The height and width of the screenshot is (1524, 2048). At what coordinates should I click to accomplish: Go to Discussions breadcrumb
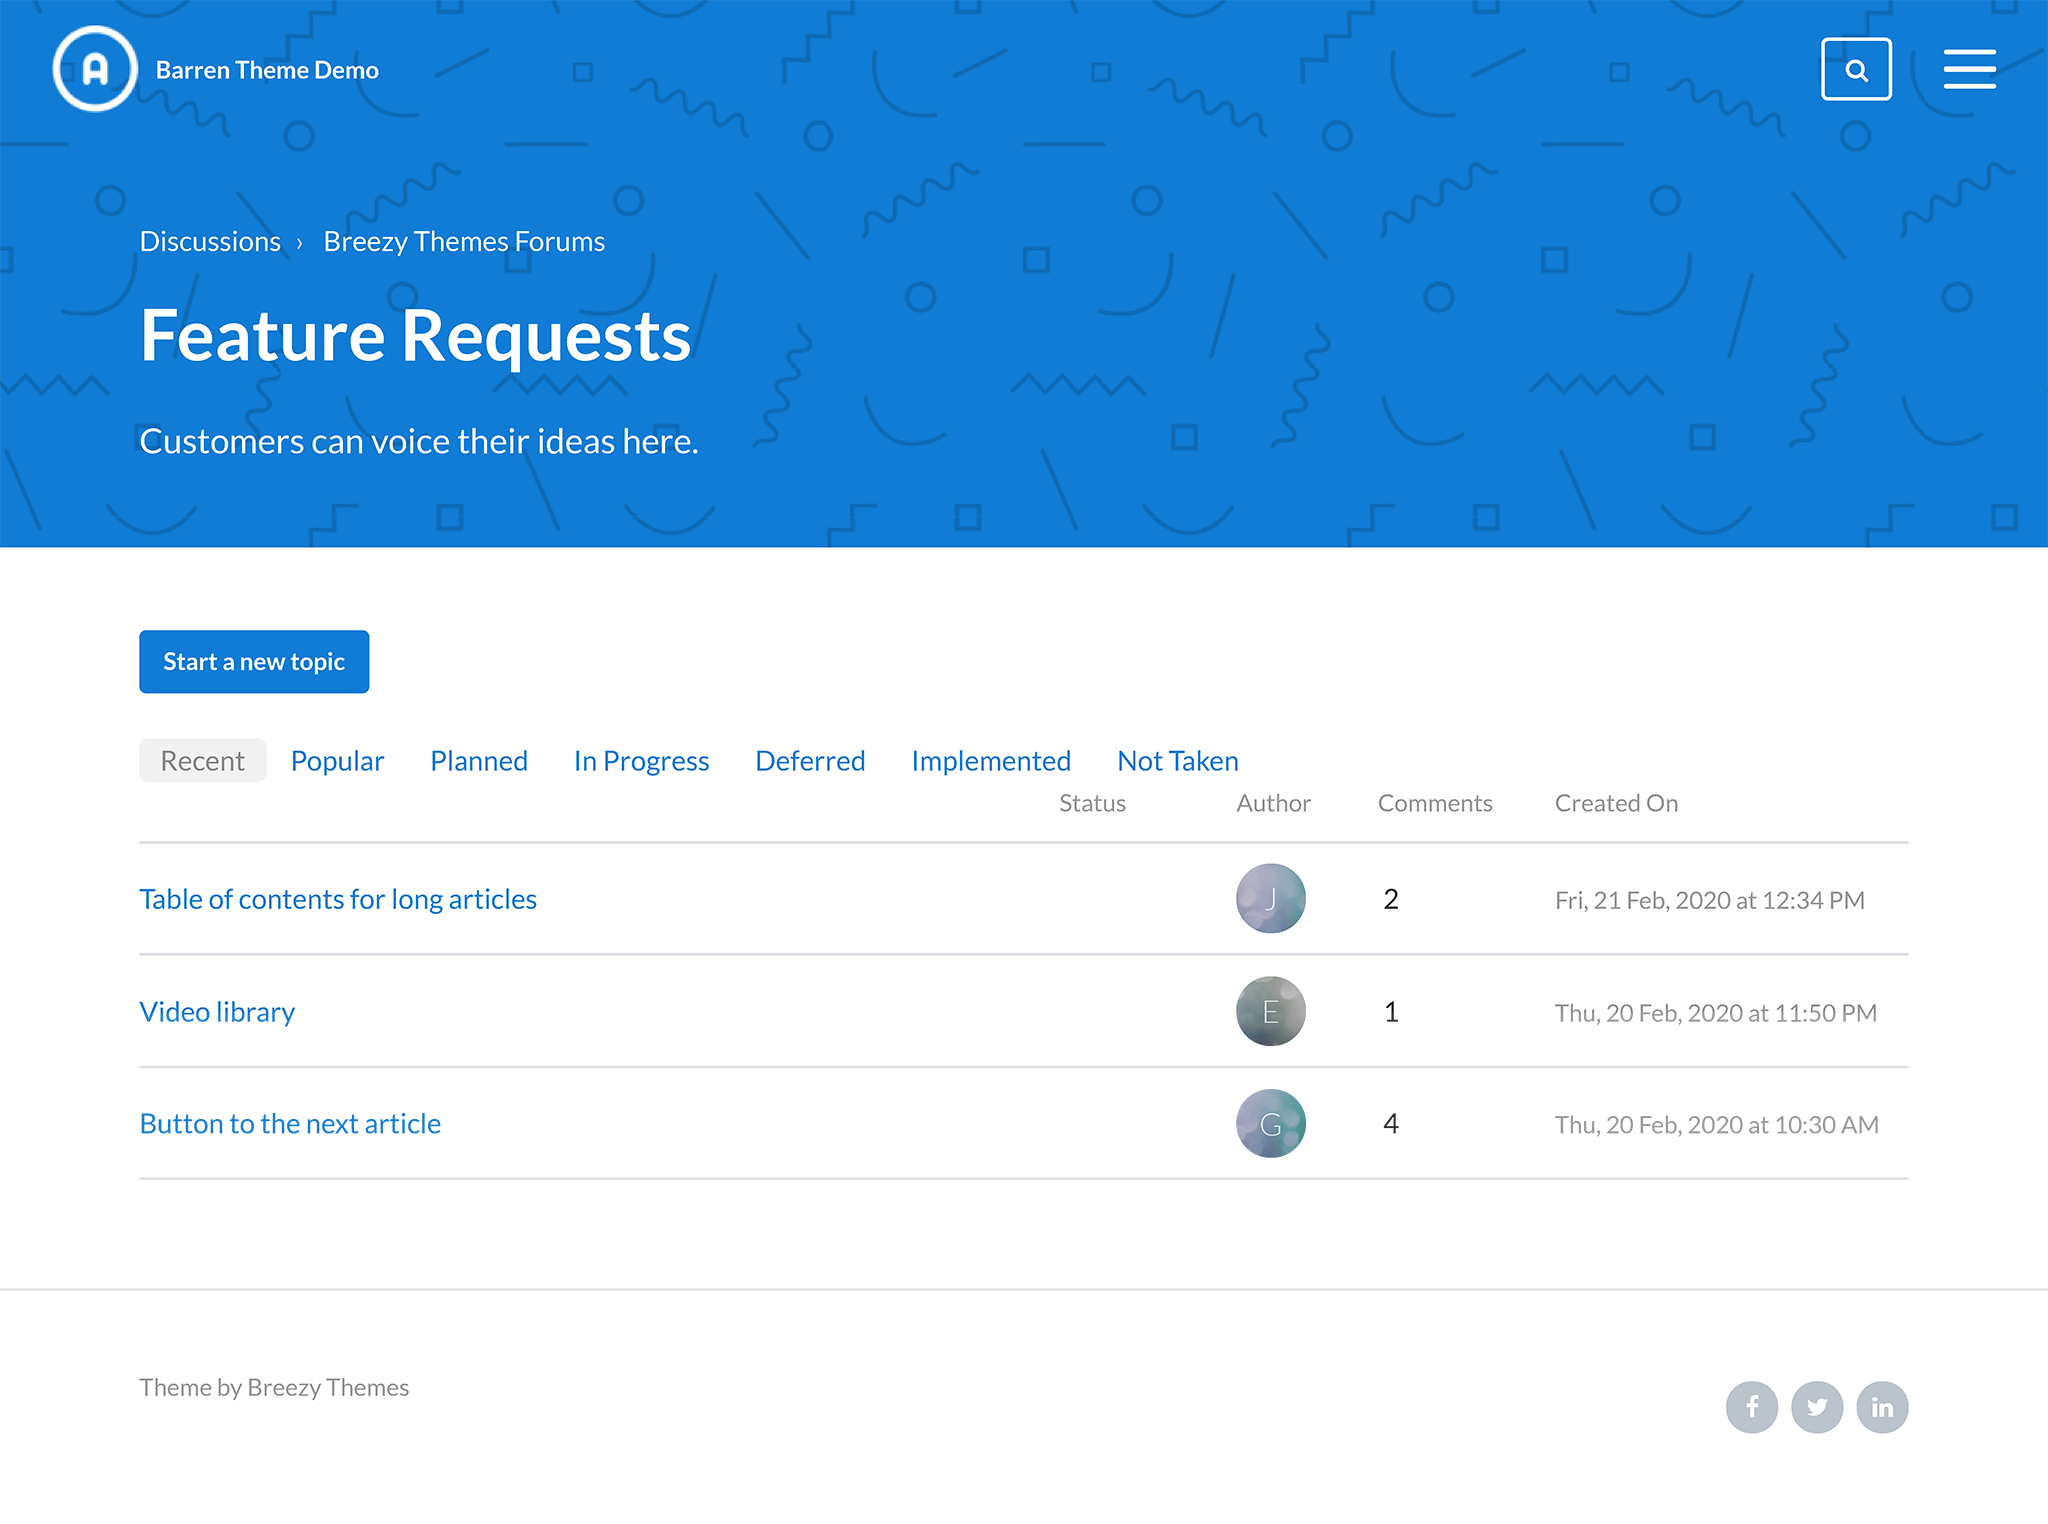pyautogui.click(x=210, y=242)
